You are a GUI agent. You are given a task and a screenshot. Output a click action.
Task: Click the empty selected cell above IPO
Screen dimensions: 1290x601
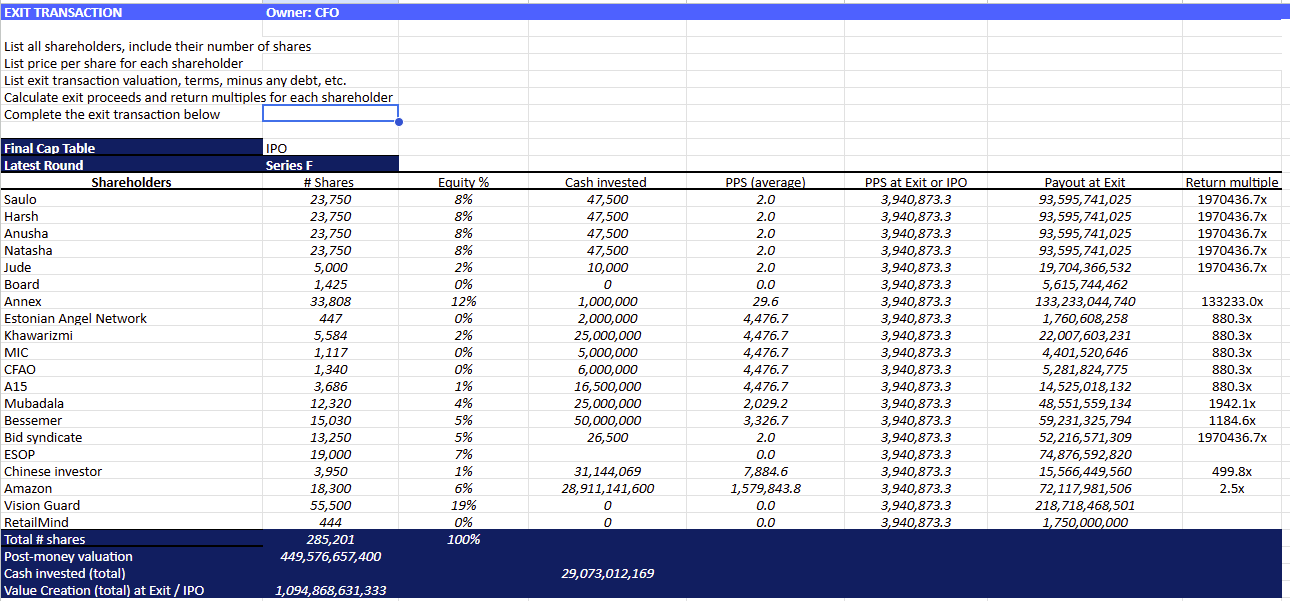click(330, 114)
